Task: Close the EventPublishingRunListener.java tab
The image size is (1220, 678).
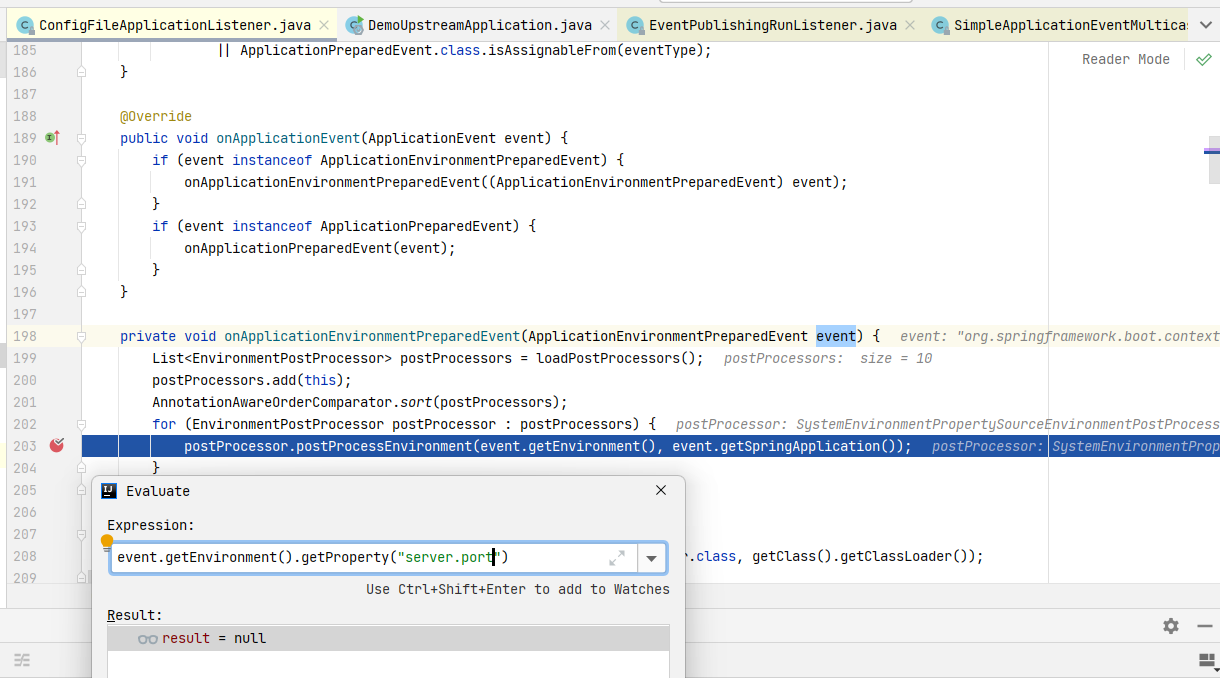Action: (x=911, y=25)
